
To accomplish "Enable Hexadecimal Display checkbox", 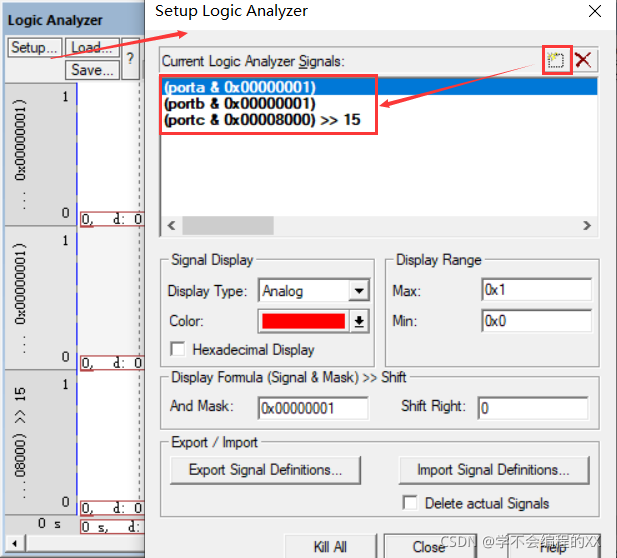I will tap(178, 349).
